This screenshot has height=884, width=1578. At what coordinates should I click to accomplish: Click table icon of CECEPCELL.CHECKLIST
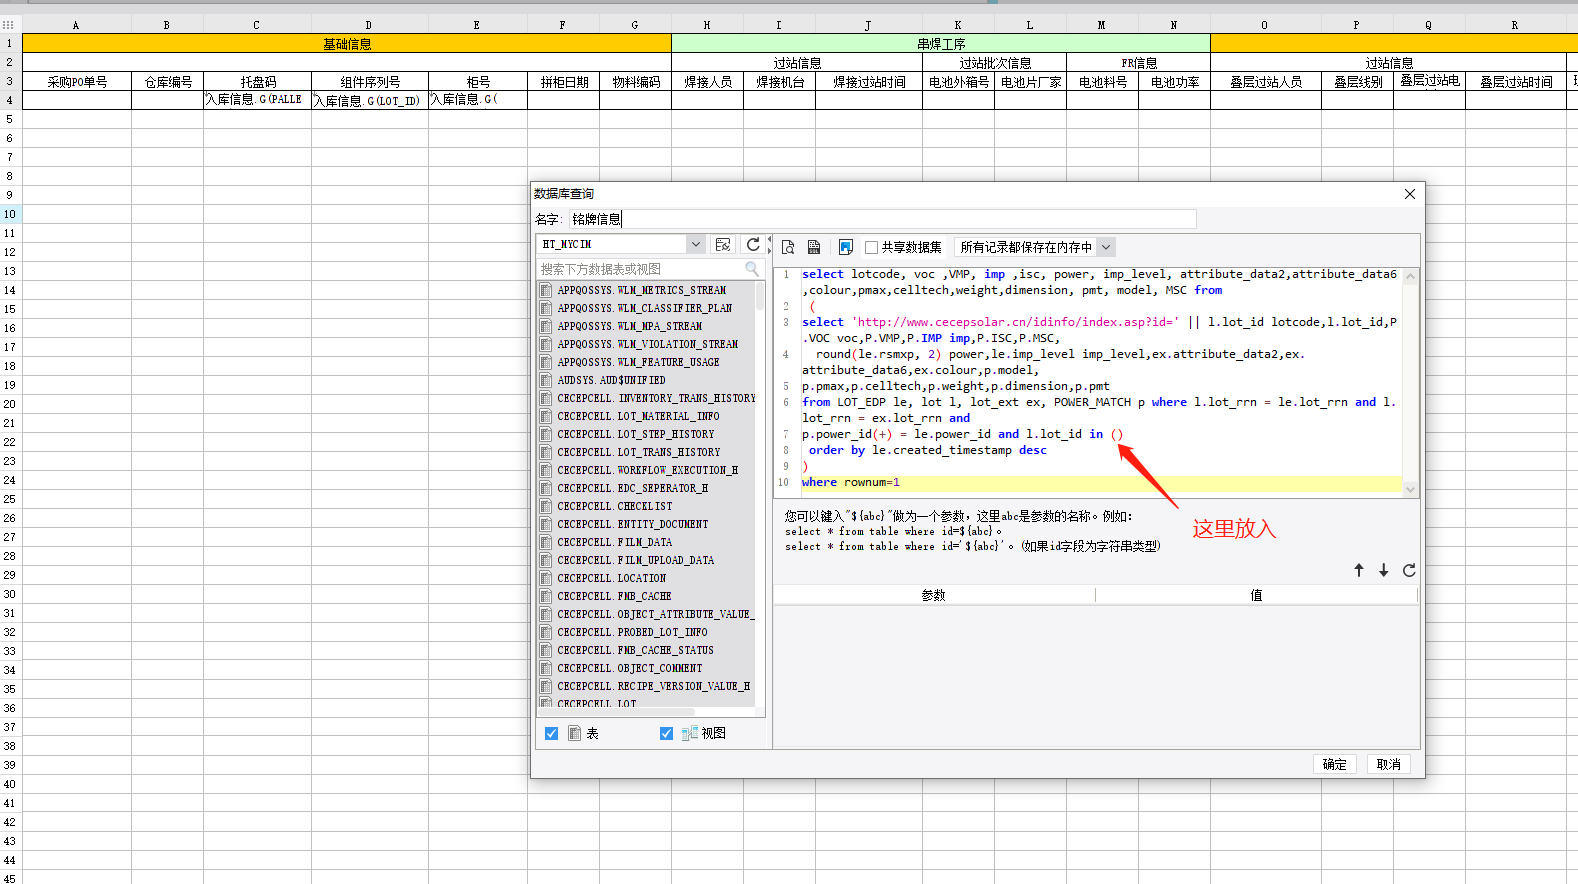pyautogui.click(x=546, y=506)
